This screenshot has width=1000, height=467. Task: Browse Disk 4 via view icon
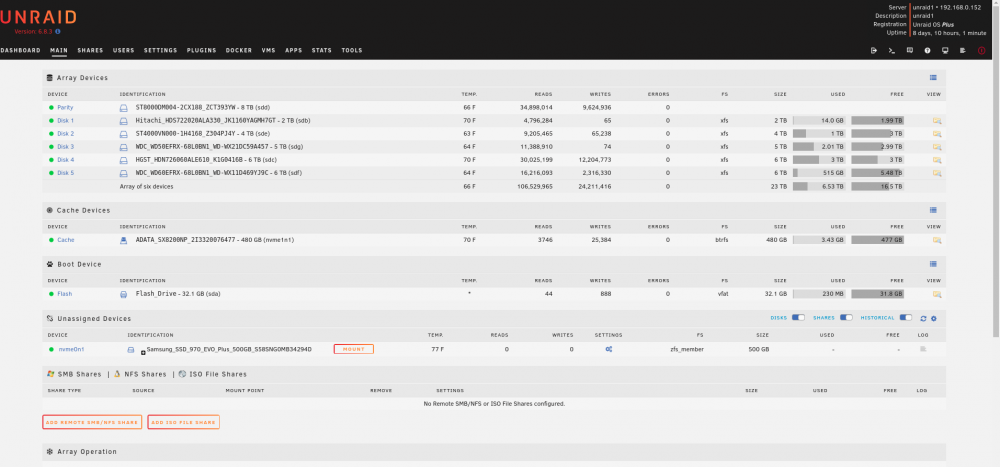(937, 160)
